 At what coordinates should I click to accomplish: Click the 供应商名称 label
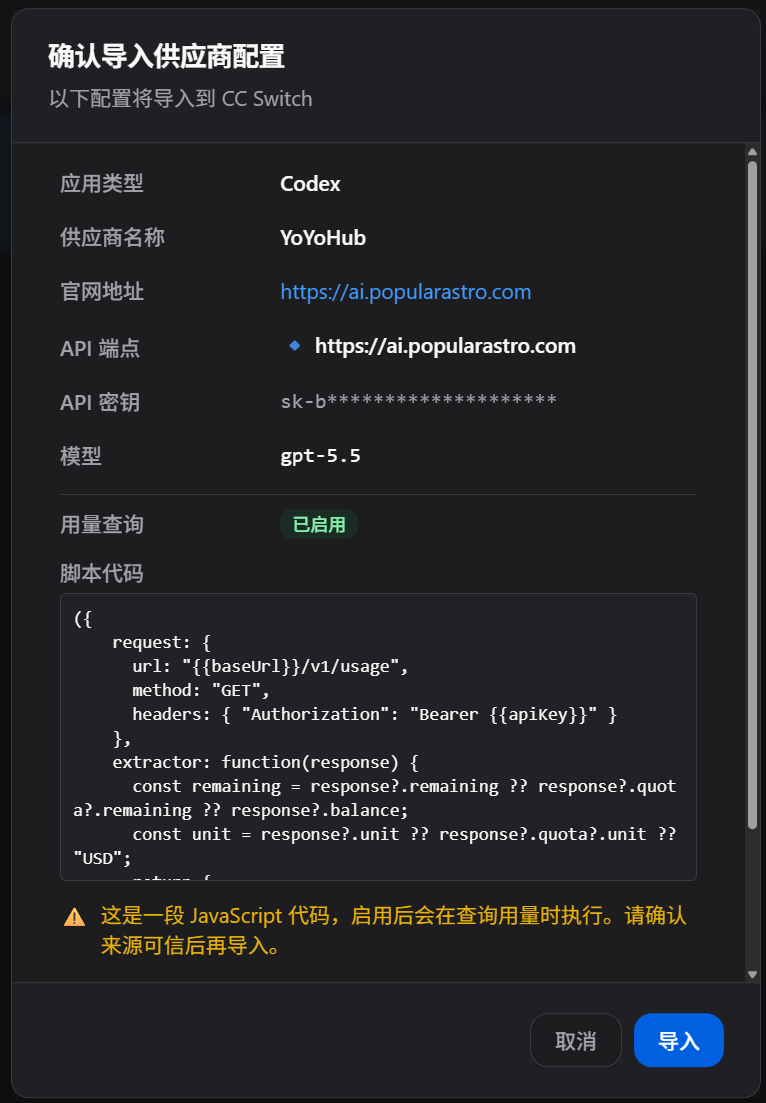(x=113, y=238)
